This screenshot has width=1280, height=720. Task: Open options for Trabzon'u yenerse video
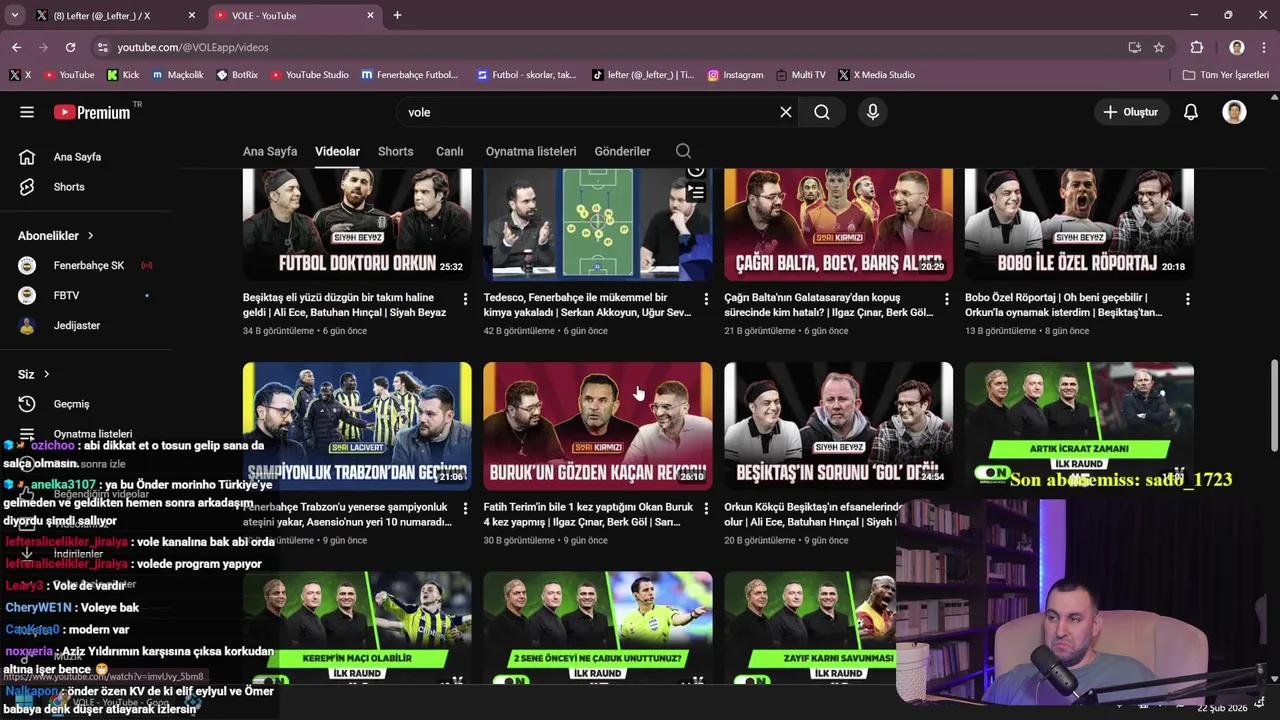[465, 509]
